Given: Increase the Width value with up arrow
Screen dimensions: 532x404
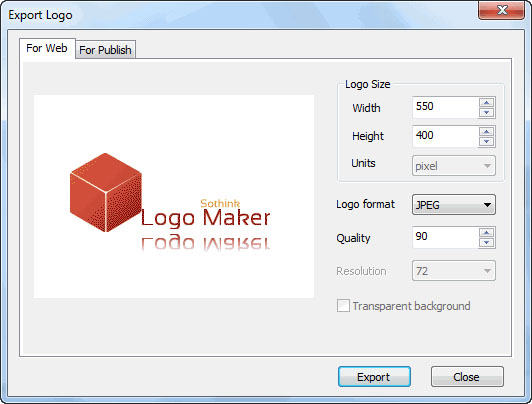Looking at the screenshot, I should 487,103.
